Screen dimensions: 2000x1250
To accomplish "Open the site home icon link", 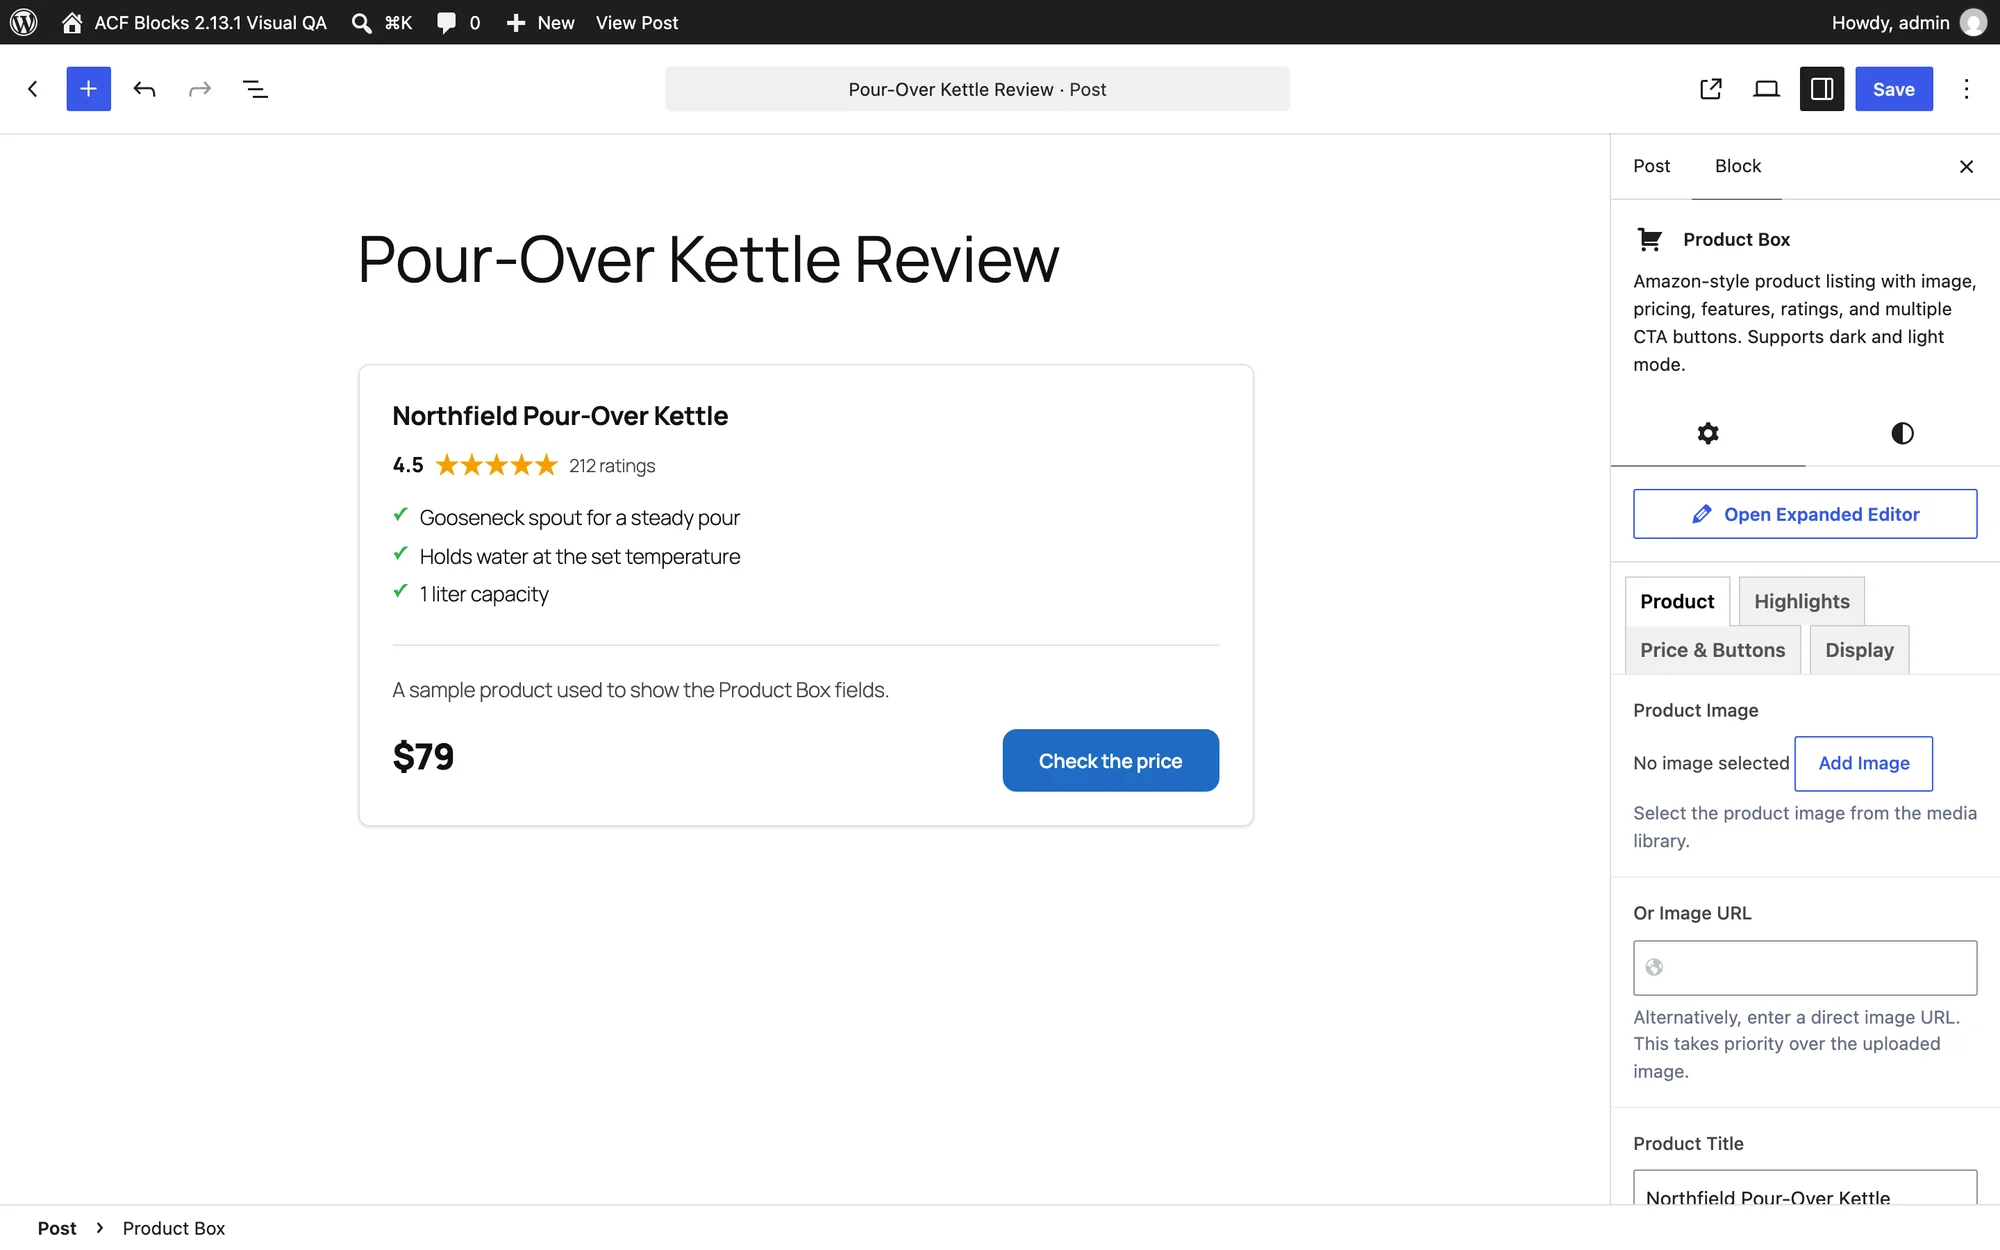I will [72, 22].
